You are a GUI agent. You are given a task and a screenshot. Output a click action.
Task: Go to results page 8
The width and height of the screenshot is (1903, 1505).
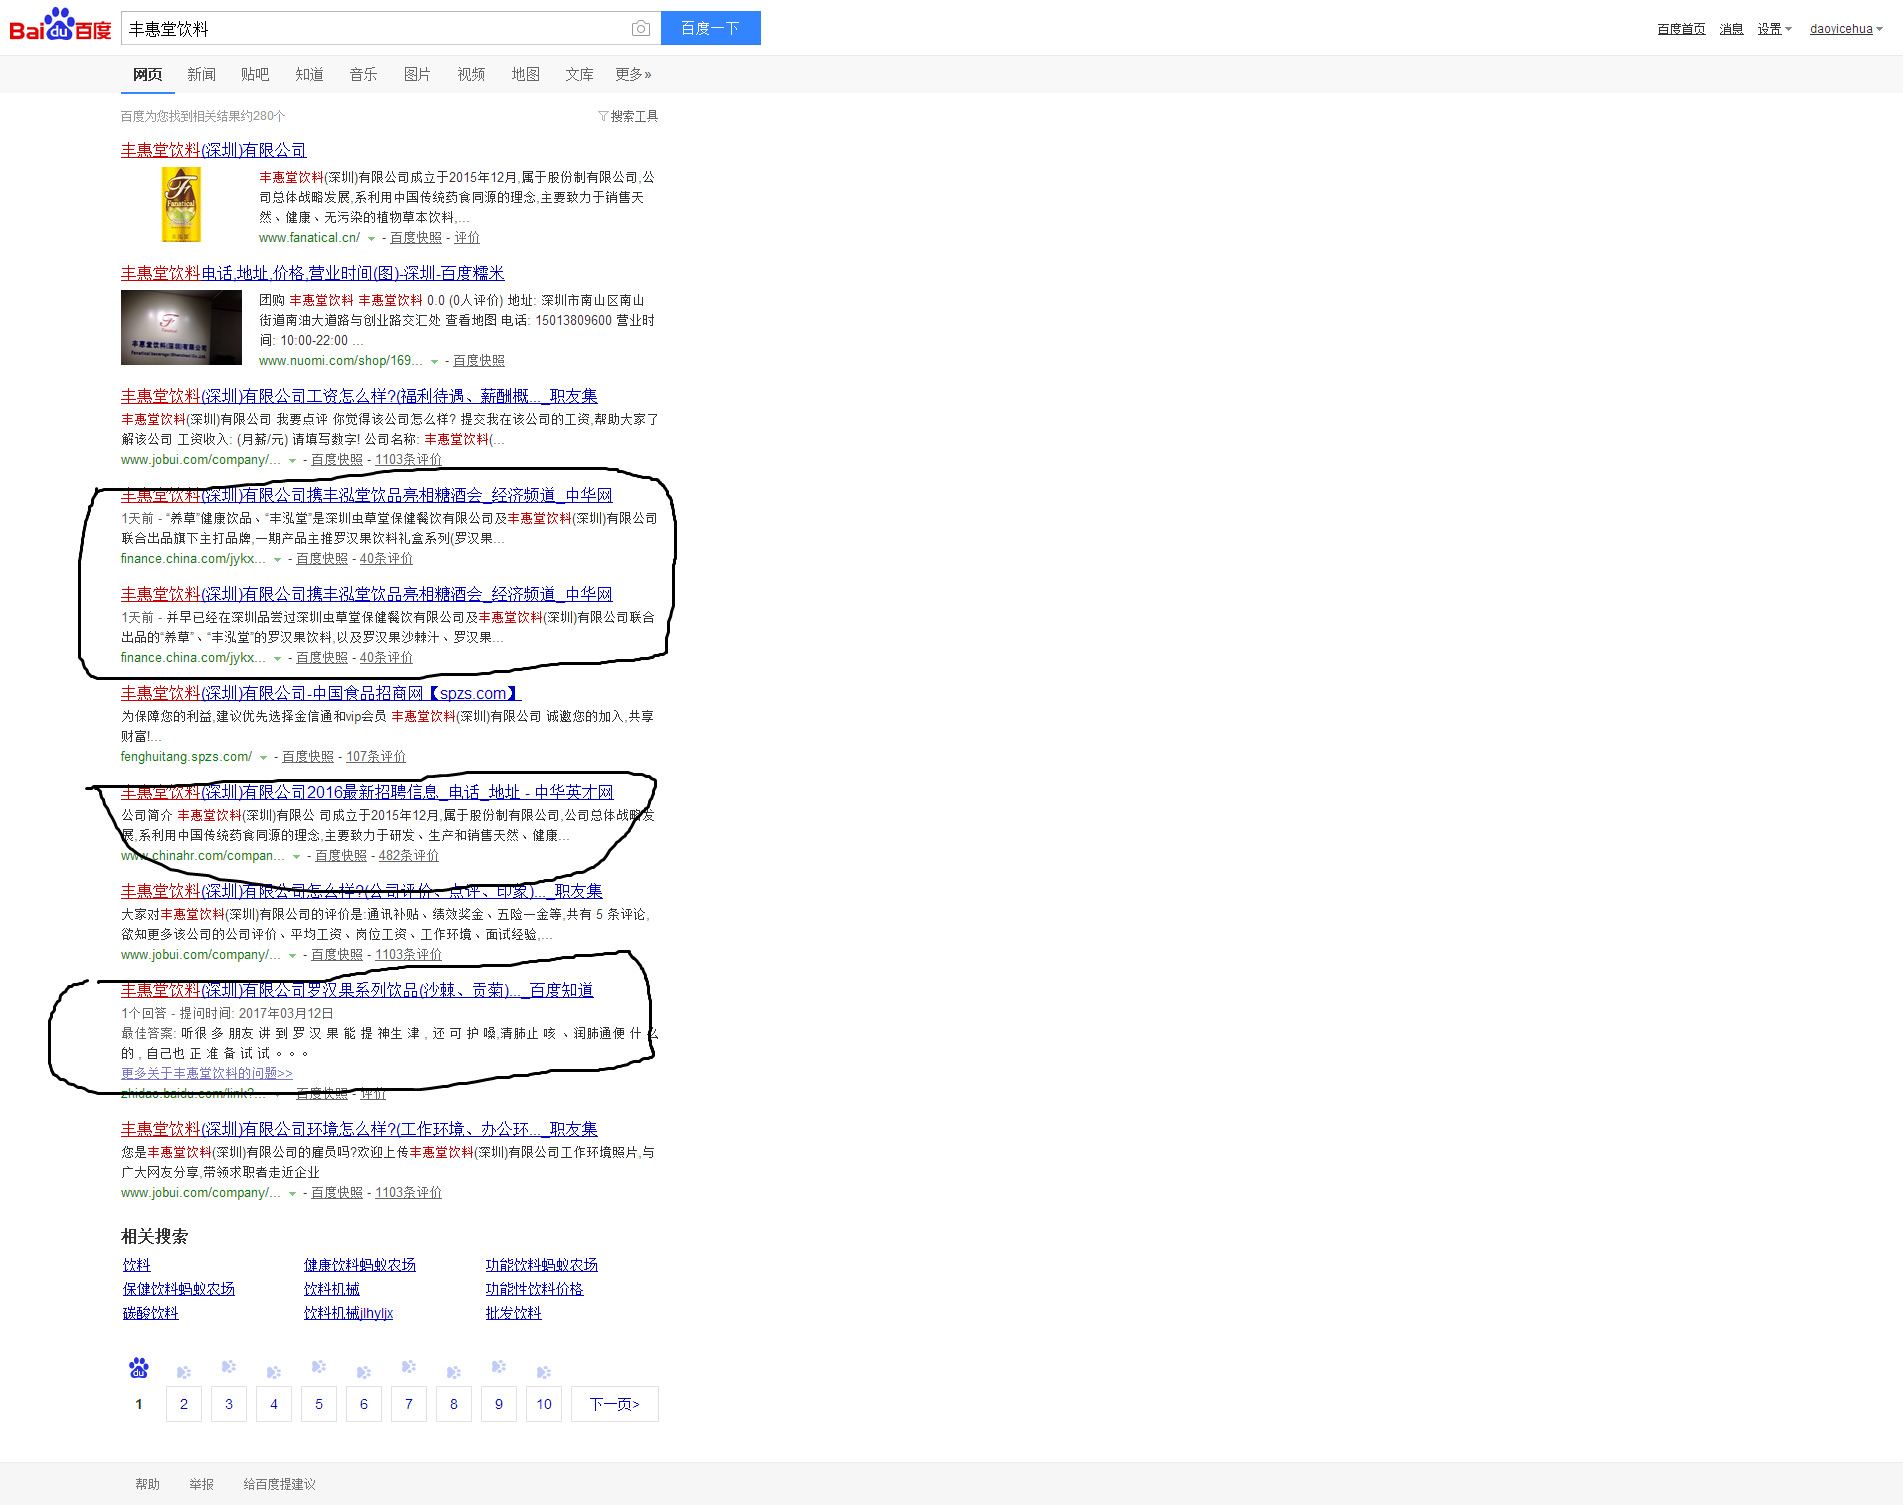[x=454, y=1404]
